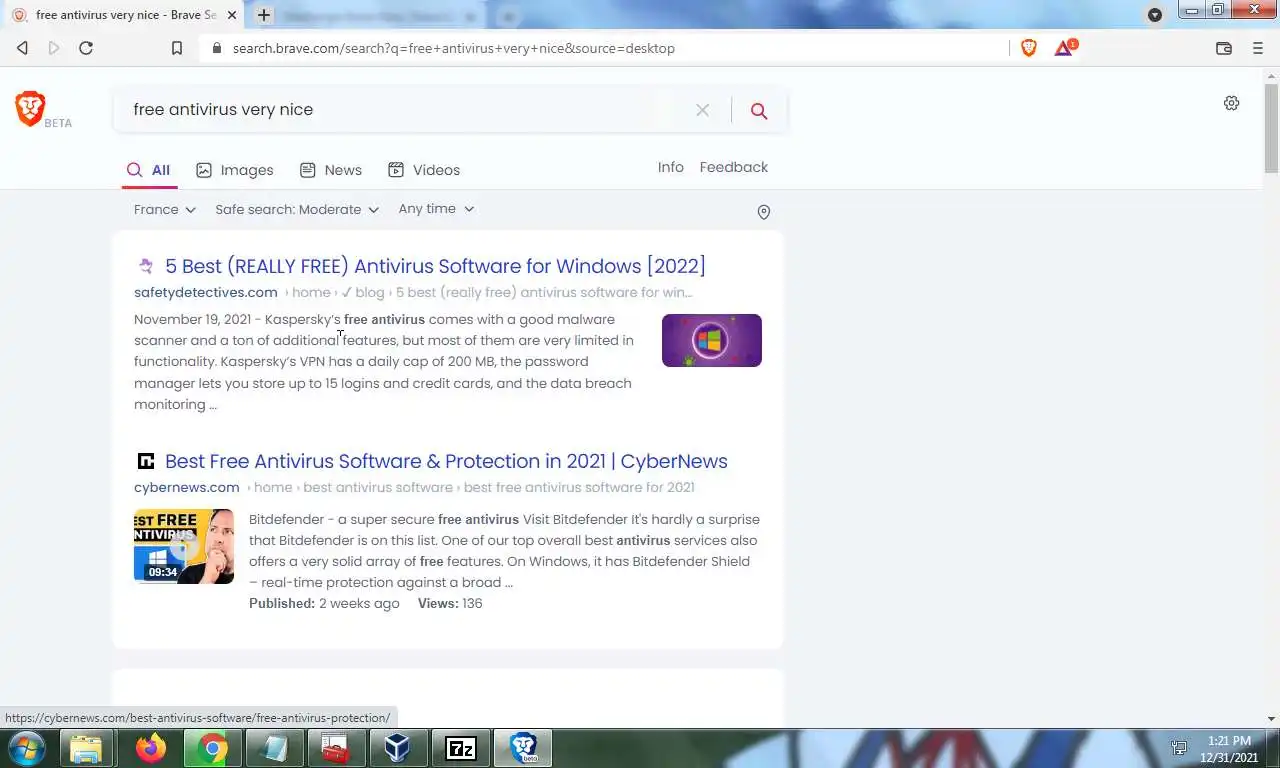Open search settings gear icon
Viewport: 1280px width, 768px height.
[1232, 103]
